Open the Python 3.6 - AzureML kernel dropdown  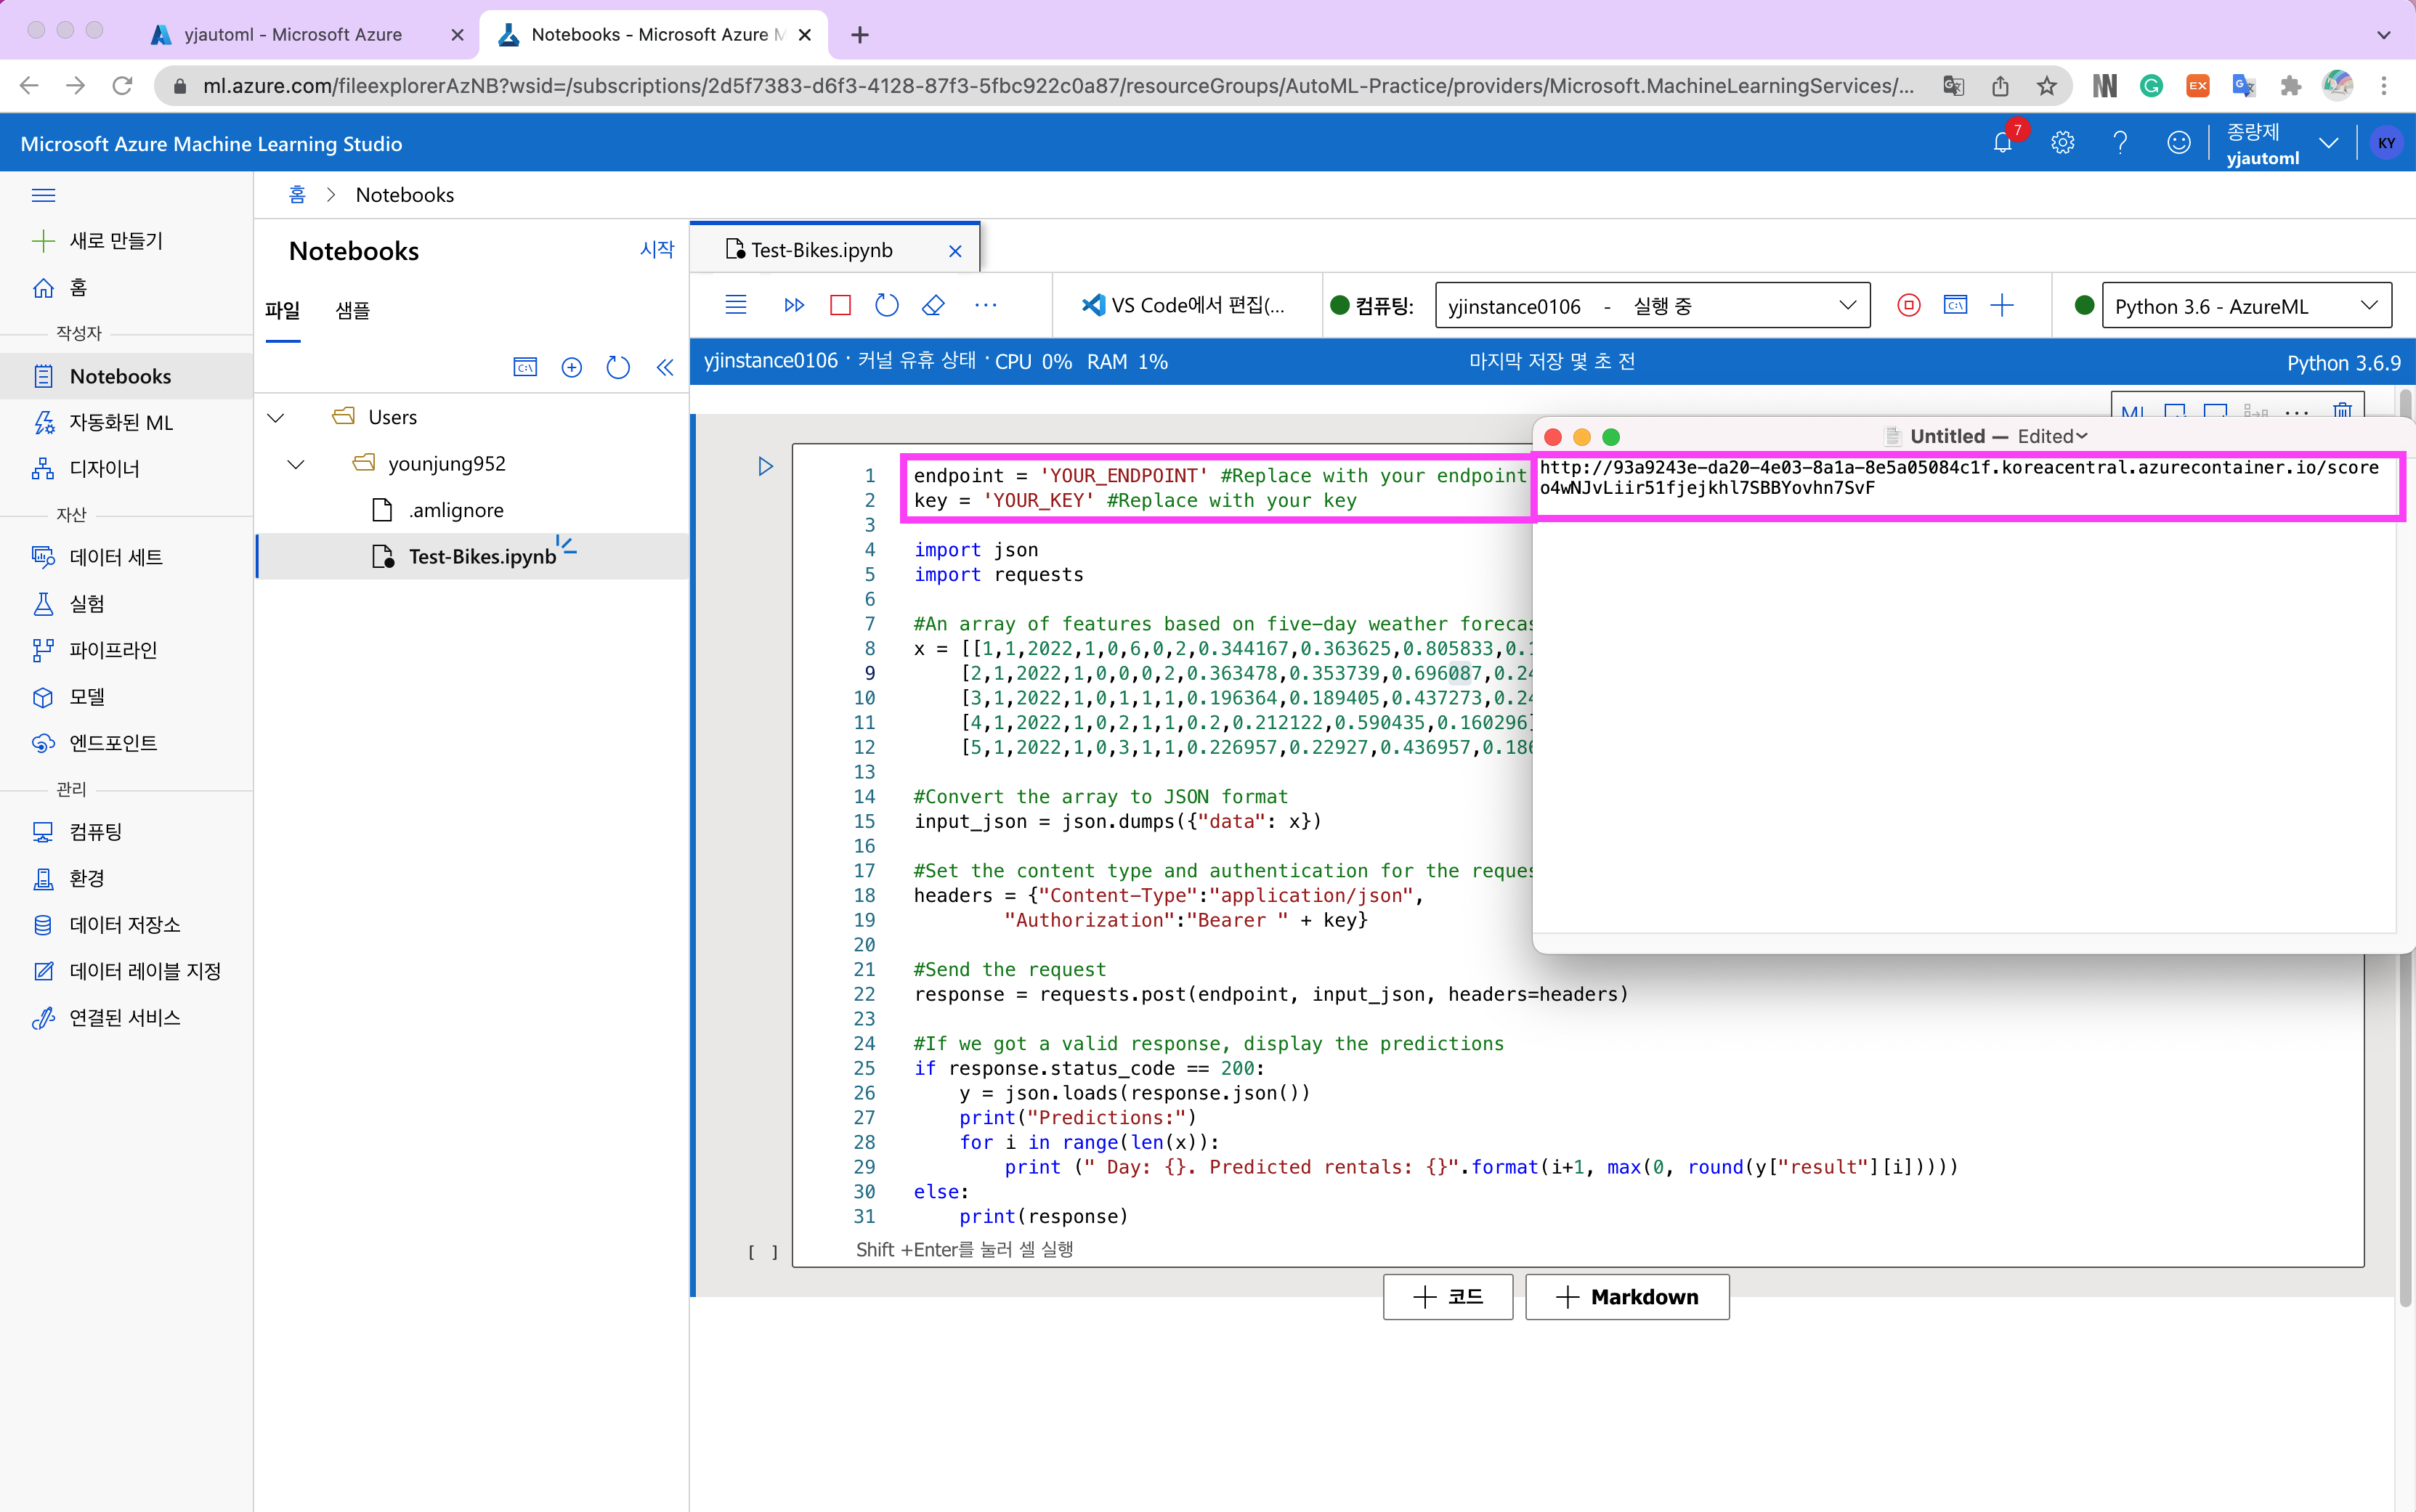pos(2246,305)
